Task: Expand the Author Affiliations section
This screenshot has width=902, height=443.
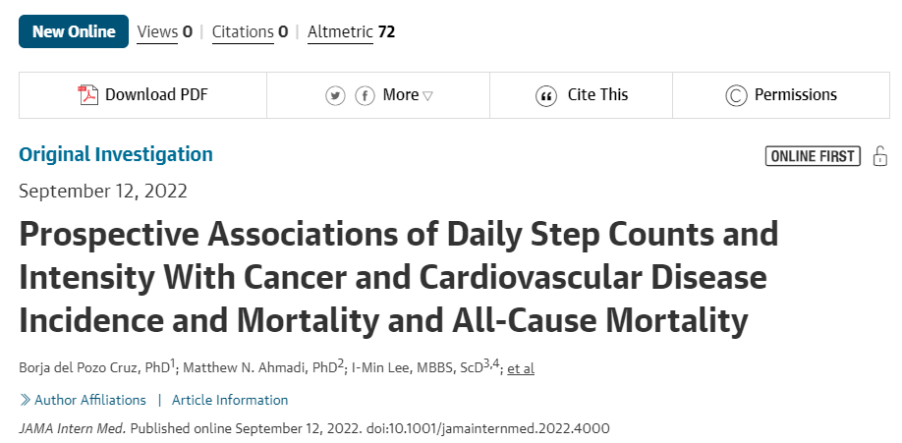Action: (x=90, y=400)
